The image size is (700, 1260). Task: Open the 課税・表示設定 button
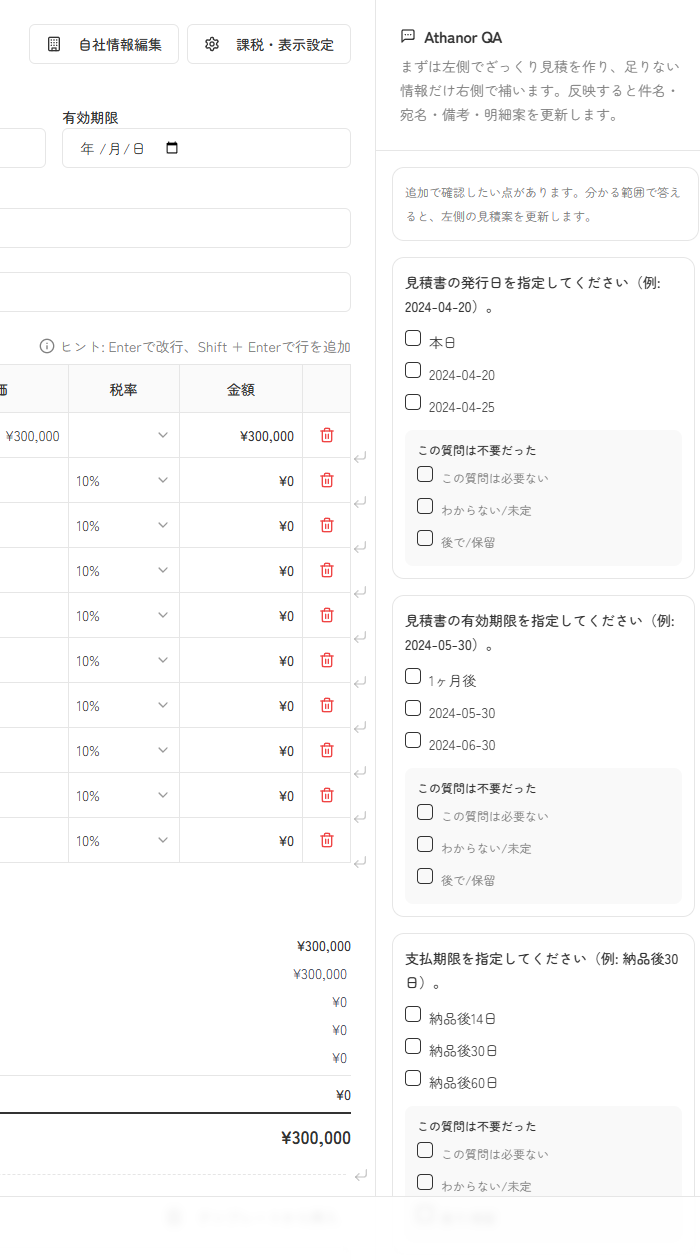coord(269,44)
